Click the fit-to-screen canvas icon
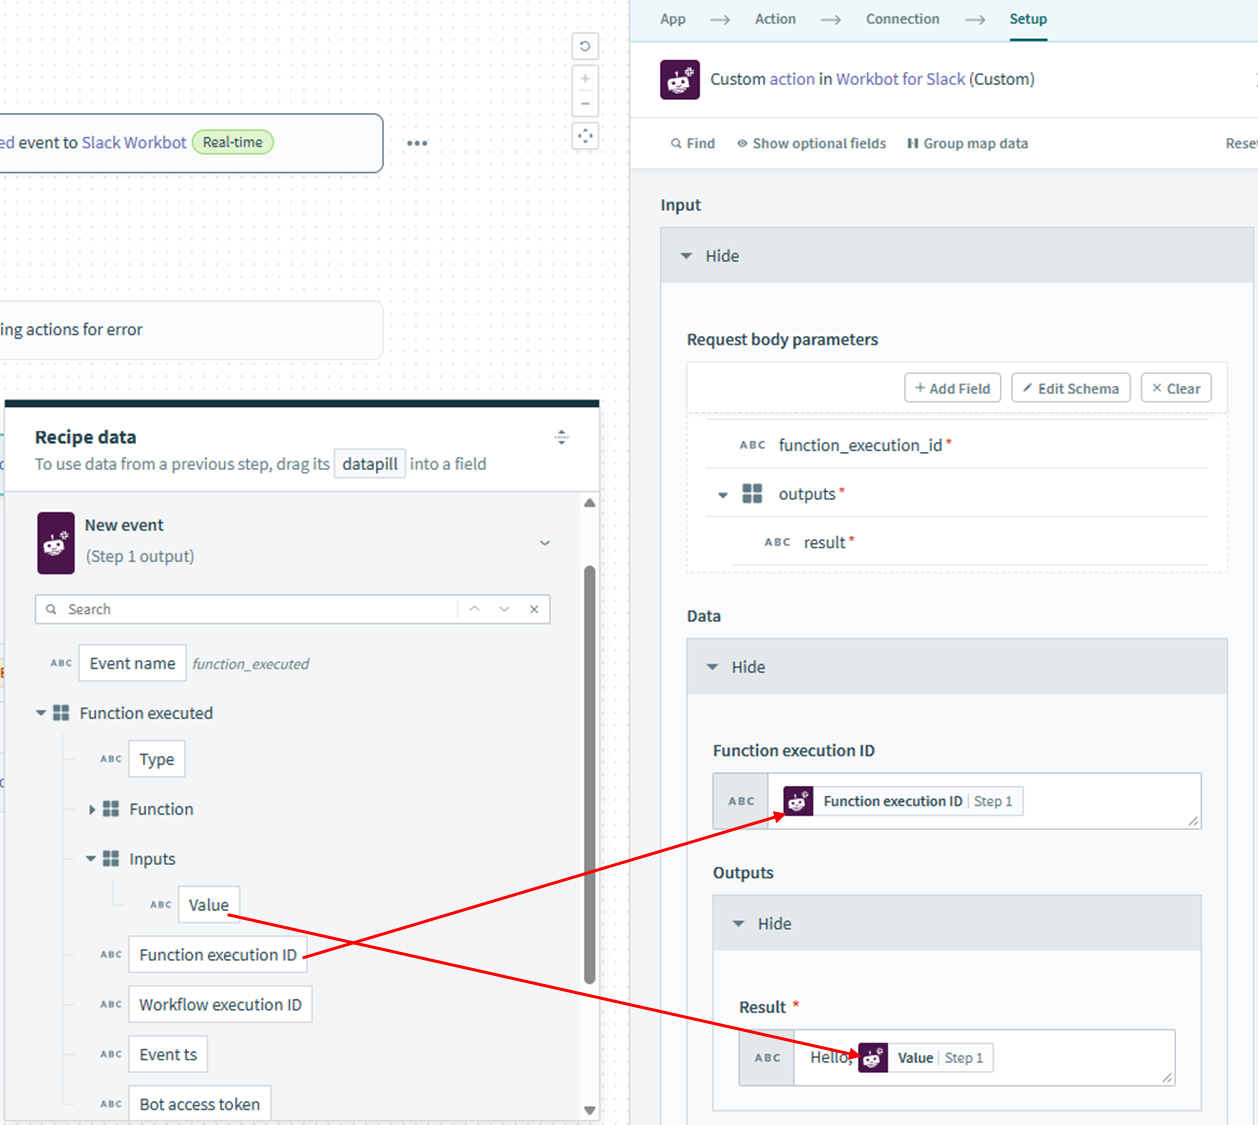Viewport: 1258px width, 1125px height. coord(585,136)
